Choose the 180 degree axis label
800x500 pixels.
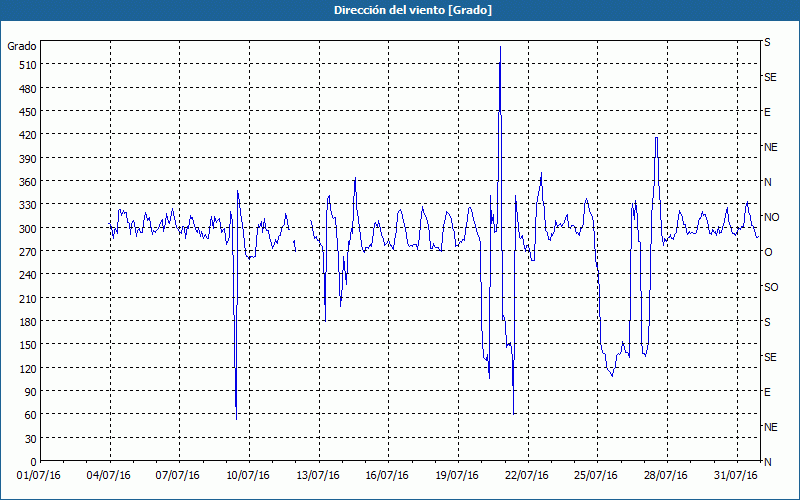[x=29, y=322]
